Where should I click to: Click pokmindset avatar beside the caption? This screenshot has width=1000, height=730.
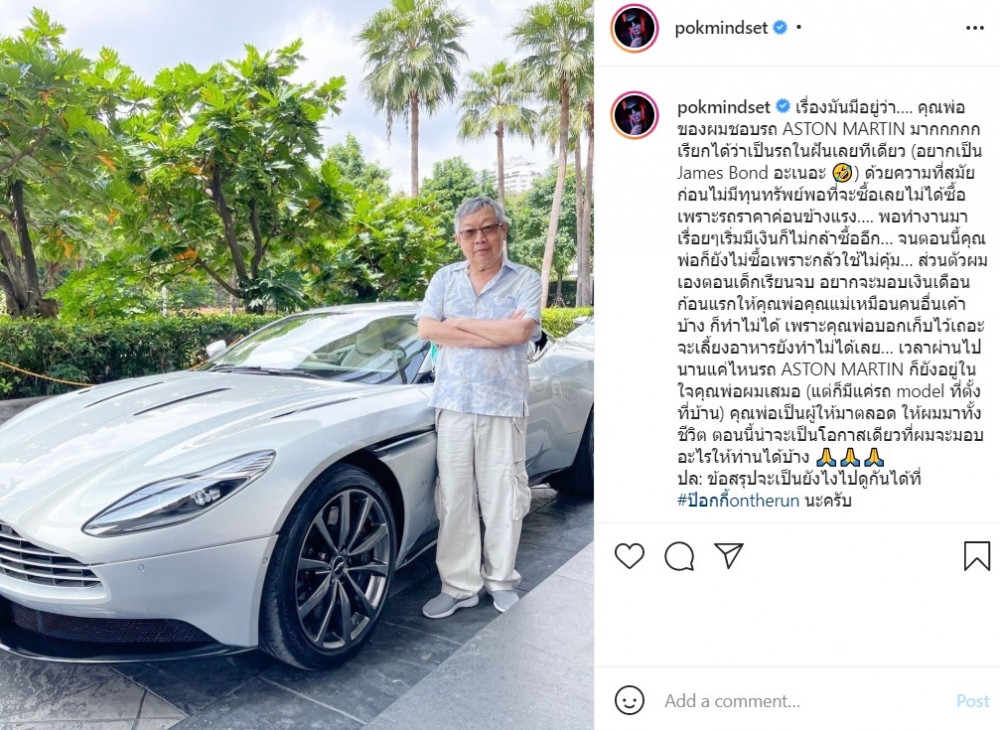635,115
